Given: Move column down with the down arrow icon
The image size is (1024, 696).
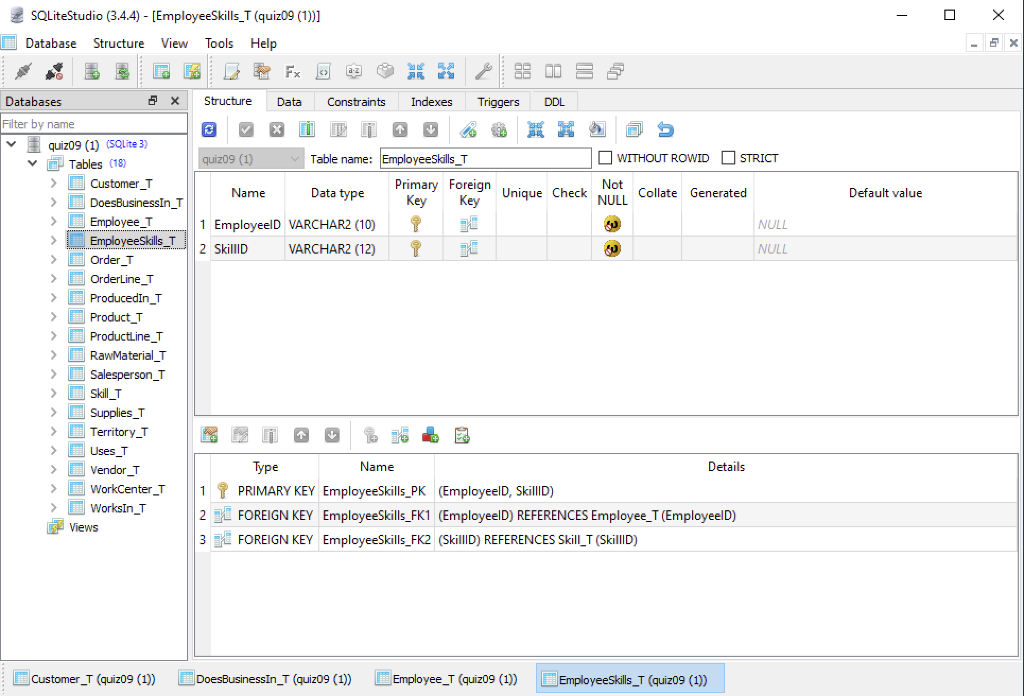Looking at the screenshot, I should pyautogui.click(x=430, y=129).
